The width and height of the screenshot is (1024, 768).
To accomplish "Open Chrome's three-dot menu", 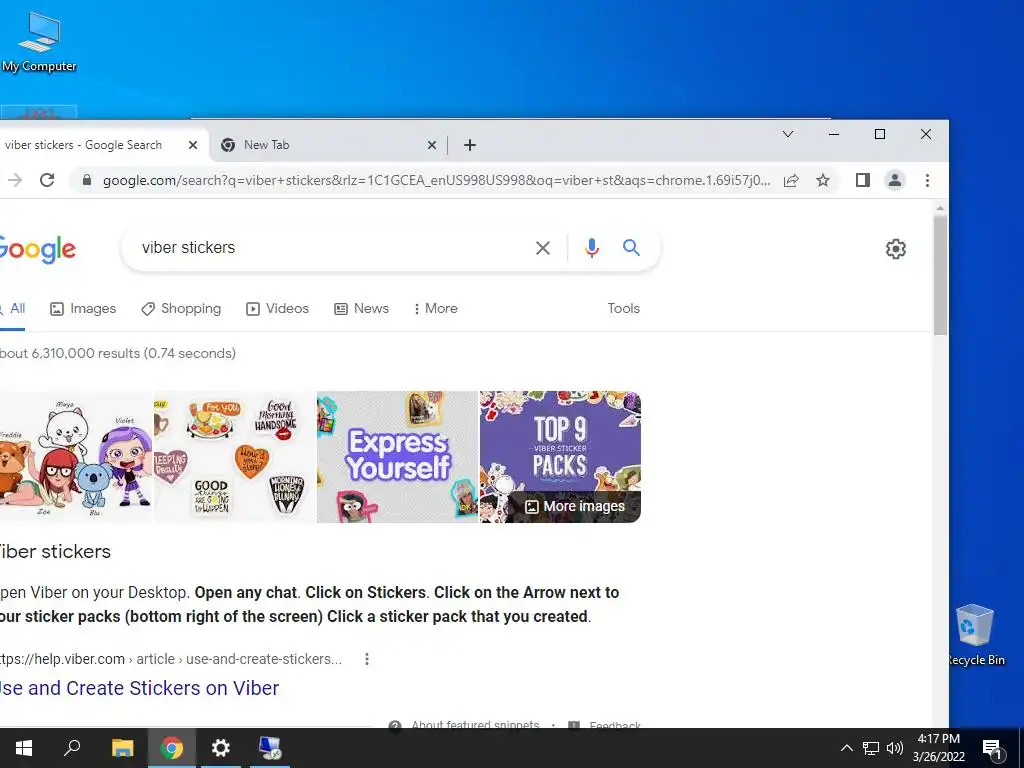I will tap(927, 180).
